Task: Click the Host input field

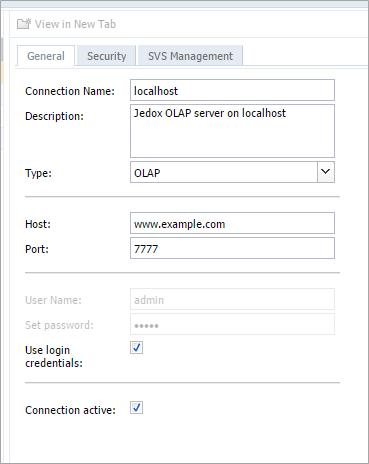Action: [x=232, y=223]
